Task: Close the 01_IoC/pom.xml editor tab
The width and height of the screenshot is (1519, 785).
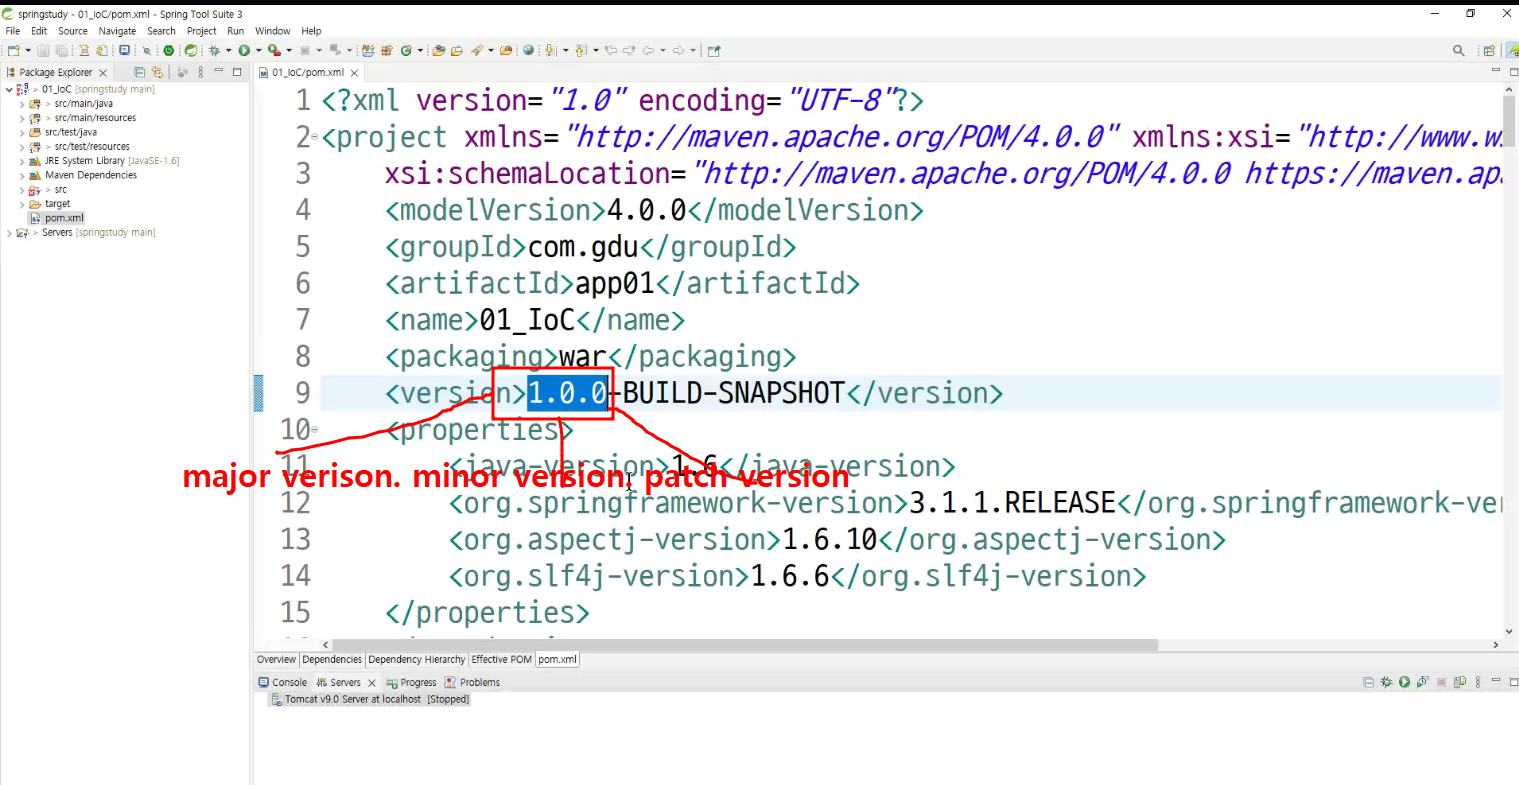Action: (x=354, y=73)
